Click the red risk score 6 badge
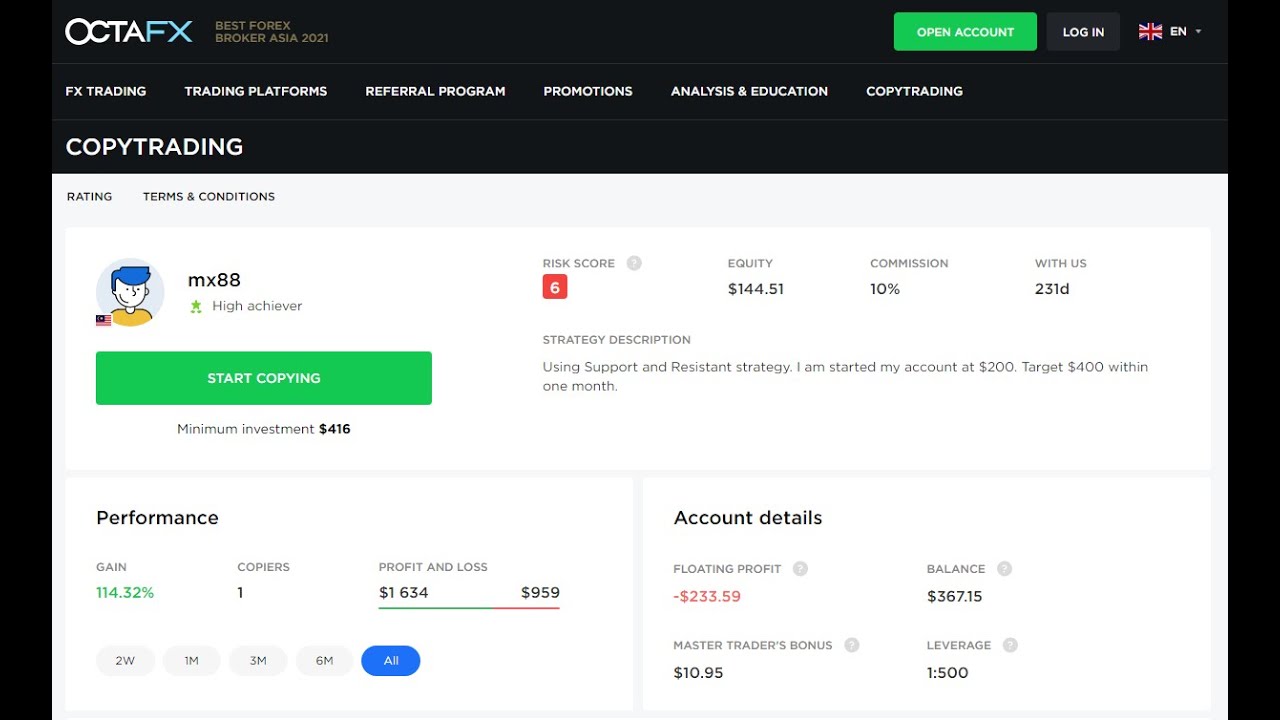 pyautogui.click(x=554, y=288)
